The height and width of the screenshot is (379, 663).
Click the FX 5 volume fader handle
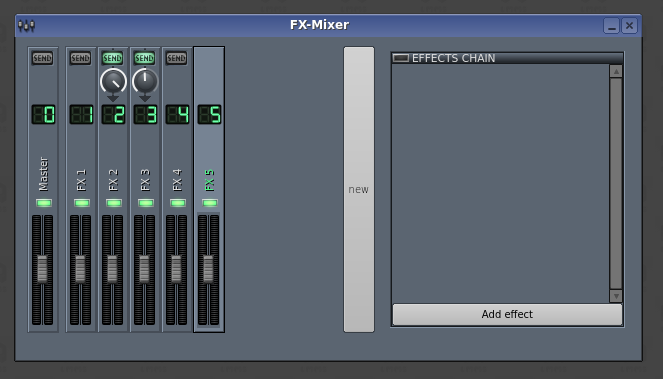click(208, 269)
